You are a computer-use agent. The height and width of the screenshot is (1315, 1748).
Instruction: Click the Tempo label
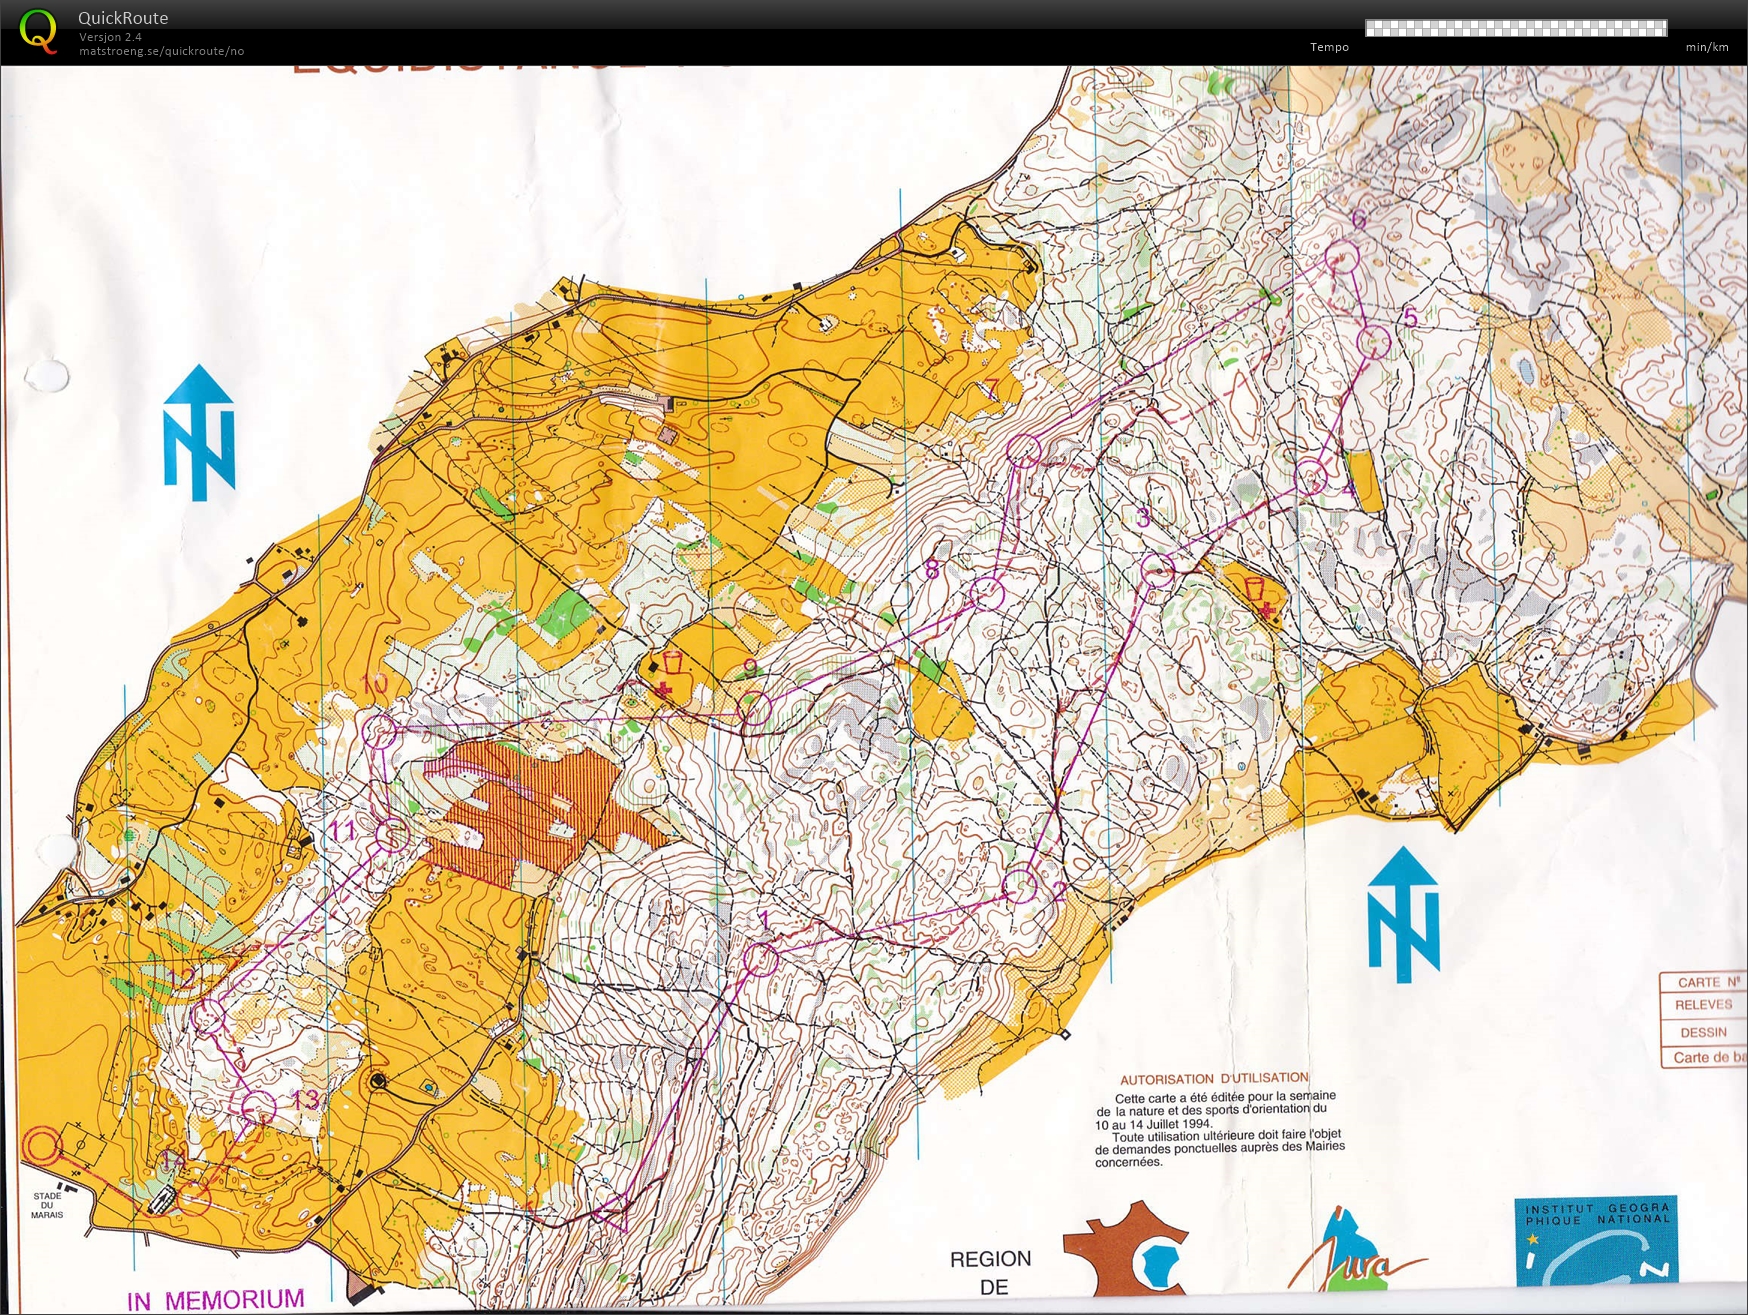click(x=1329, y=47)
